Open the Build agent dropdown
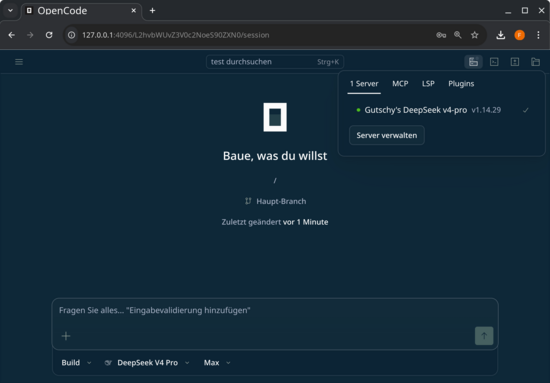This screenshot has width=550, height=383. [x=76, y=363]
